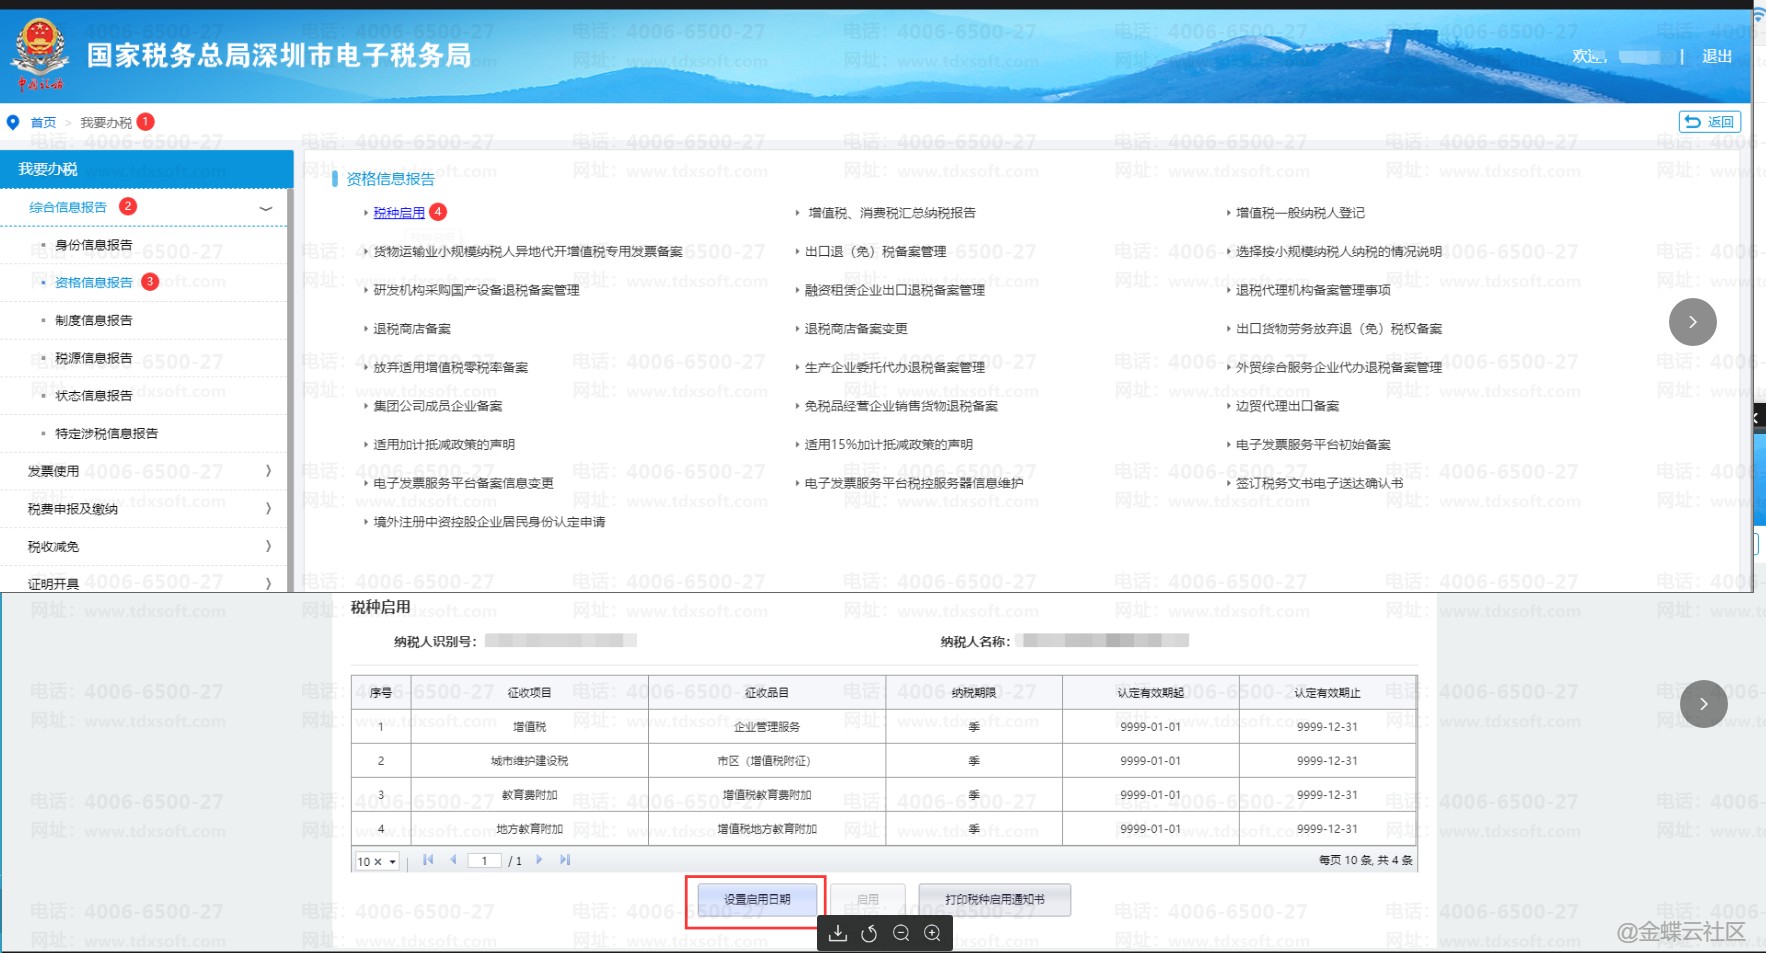This screenshot has height=953, width=1766.
Task: Click the 返回 button at top right
Action: (1709, 122)
